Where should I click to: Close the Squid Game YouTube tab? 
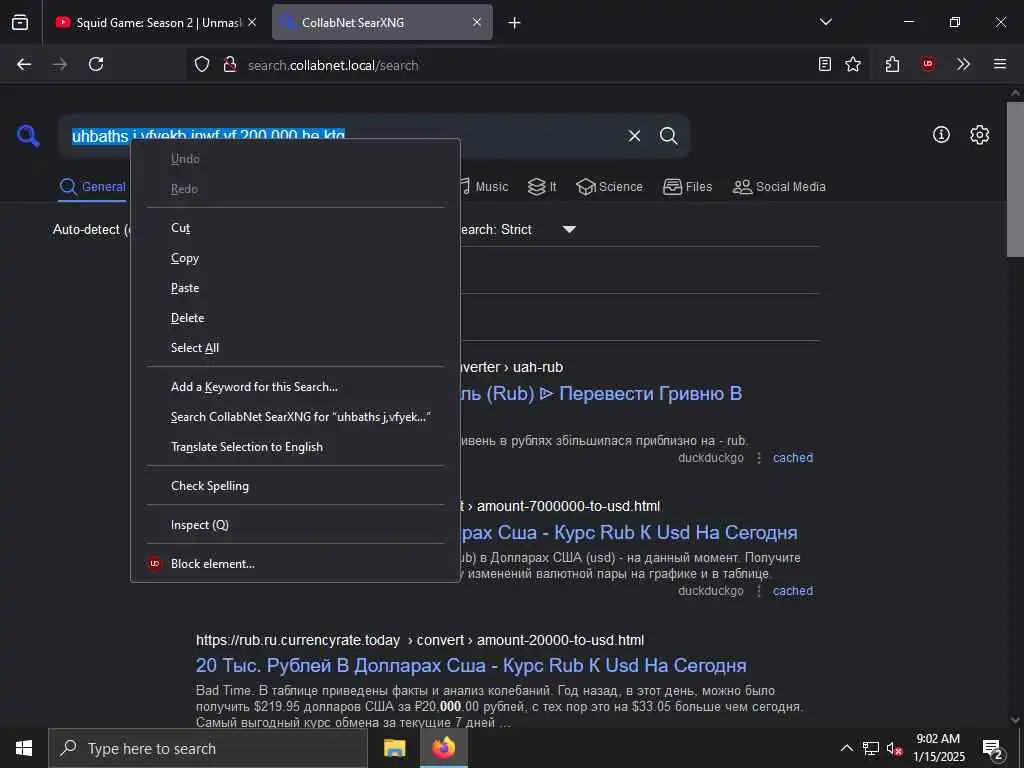[x=252, y=22]
